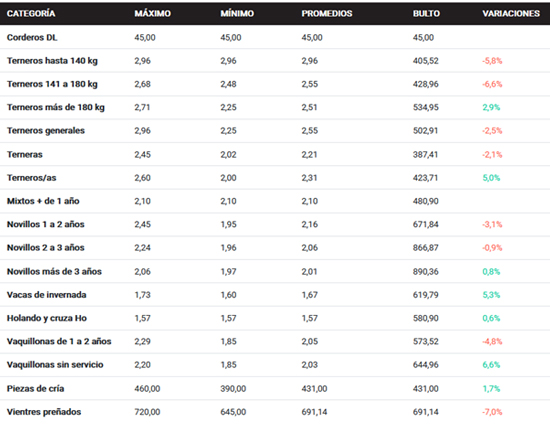Viewport: 550px width, 427px height.
Task: Click the MÍNIMO column header
Action: tap(237, 13)
